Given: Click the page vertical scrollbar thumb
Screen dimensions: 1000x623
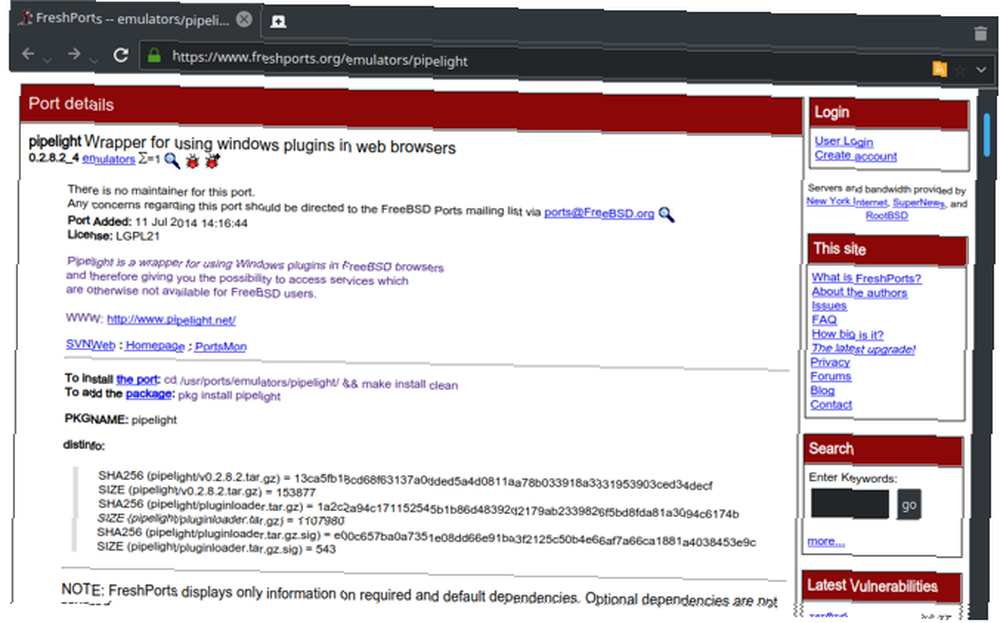Looking at the screenshot, I should click(986, 135).
